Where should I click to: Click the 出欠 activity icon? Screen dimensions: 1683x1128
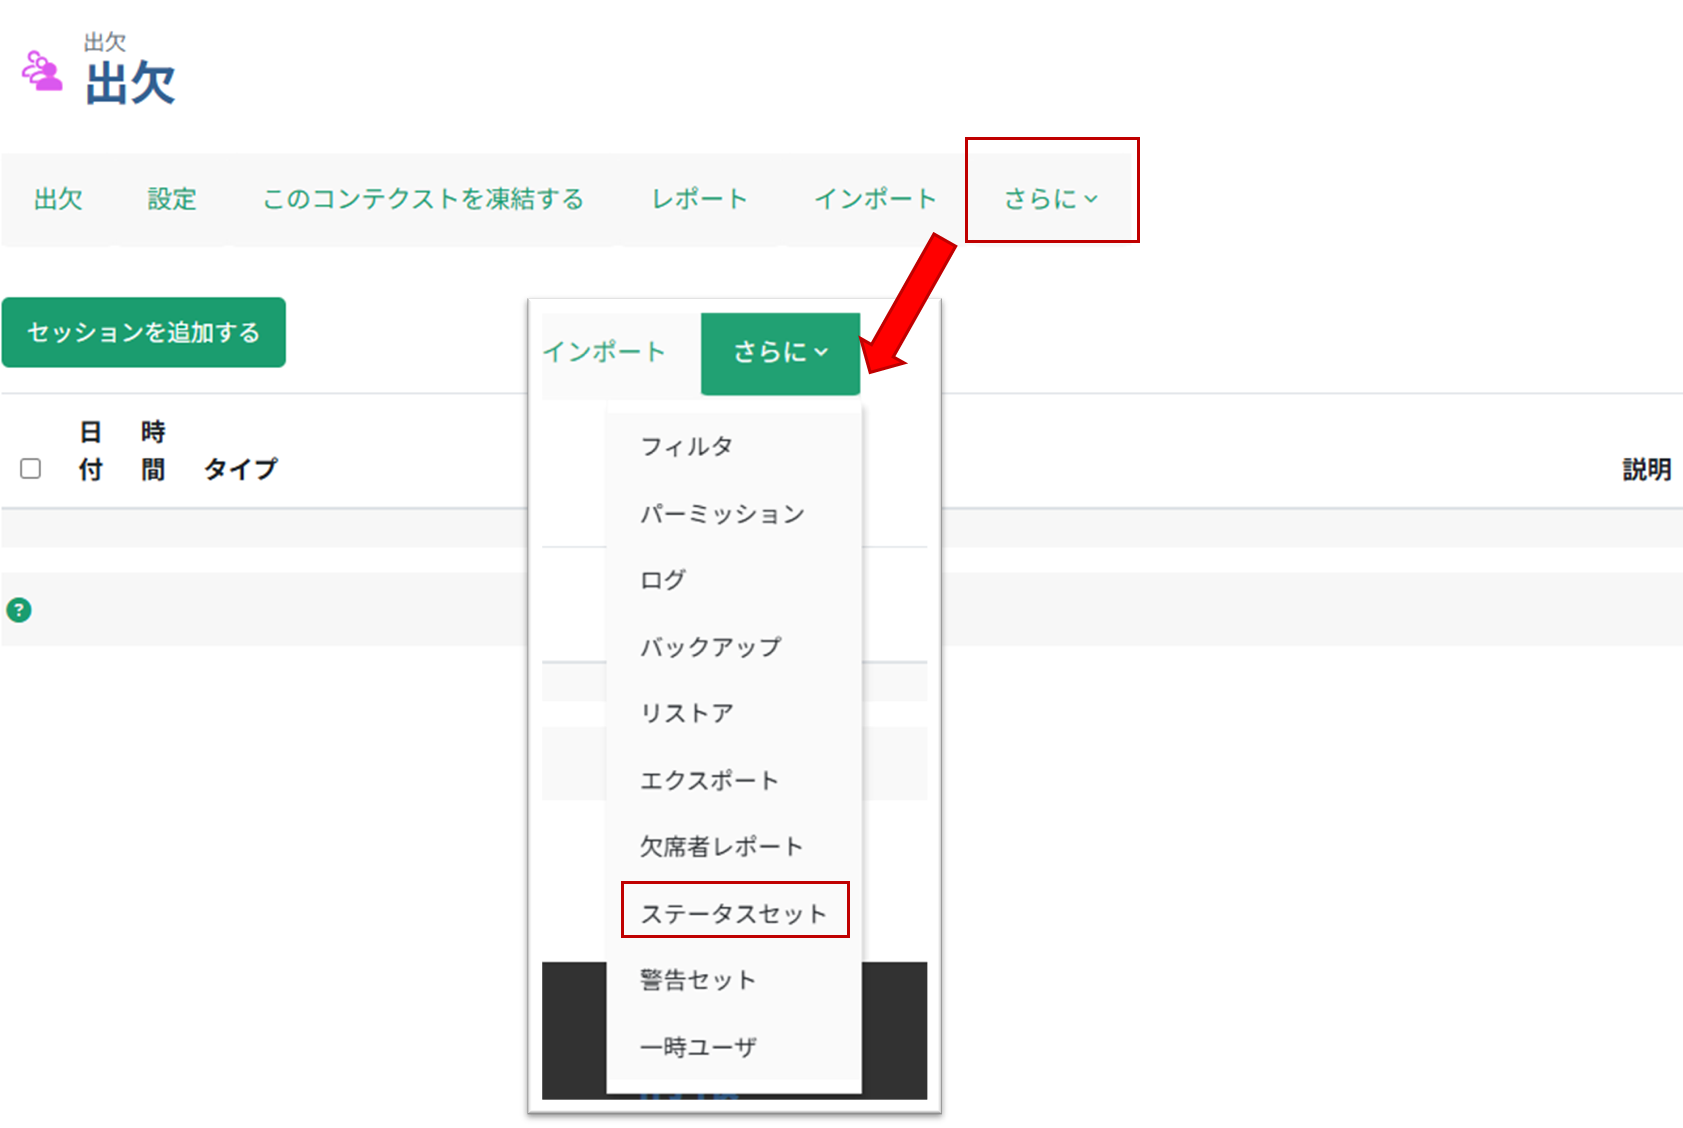coord(40,70)
